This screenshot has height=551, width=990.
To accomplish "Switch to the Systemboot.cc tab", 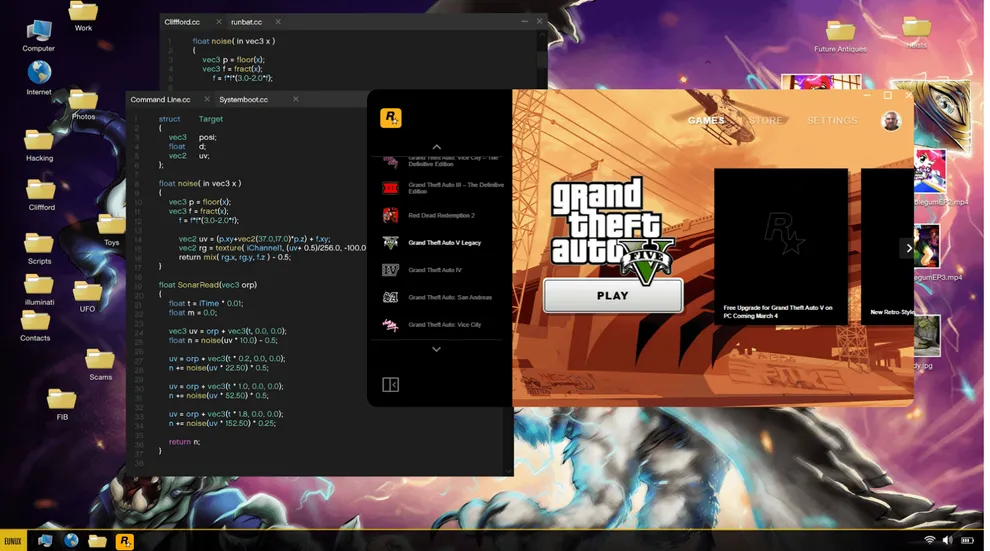I will (x=244, y=100).
